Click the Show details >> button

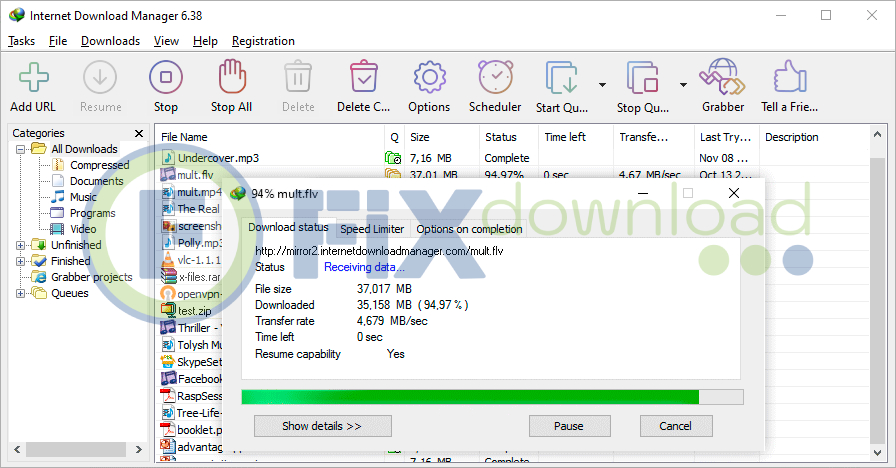click(x=322, y=426)
